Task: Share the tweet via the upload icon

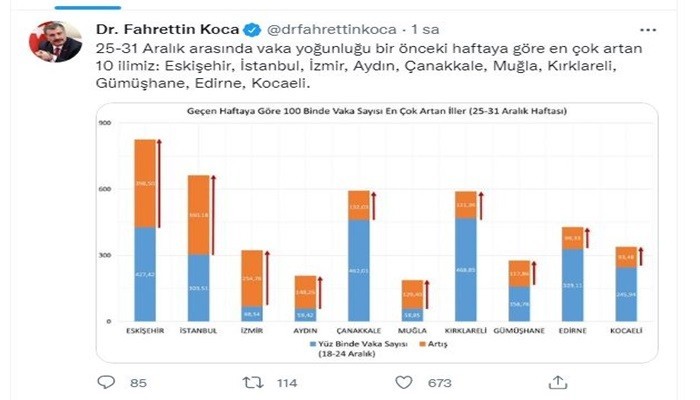Action: pyautogui.click(x=558, y=382)
